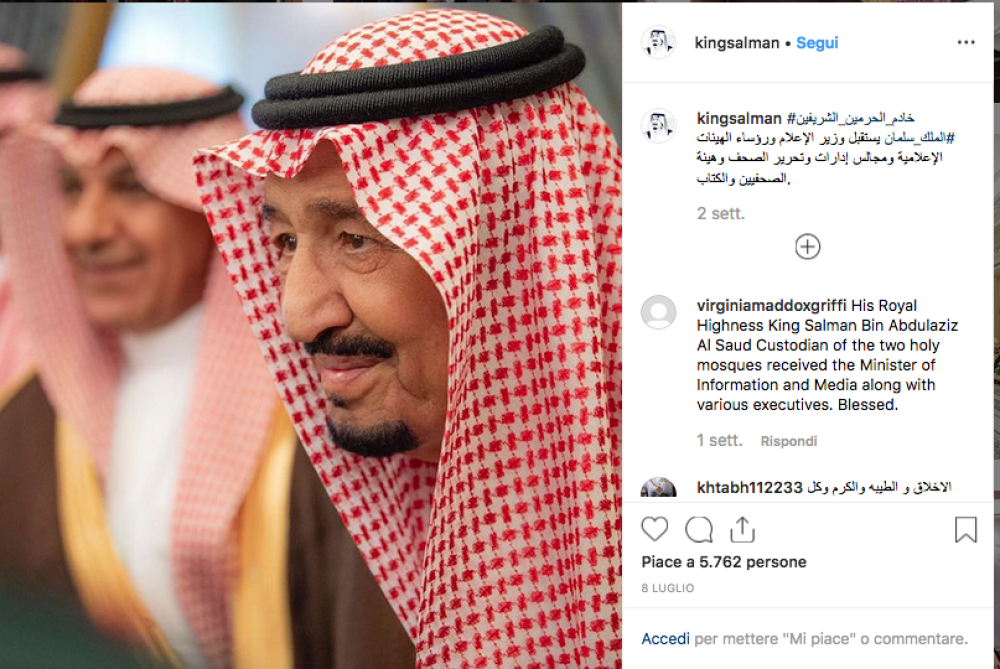Like the post with the heart icon
This screenshot has width=1000, height=669.
coord(654,529)
